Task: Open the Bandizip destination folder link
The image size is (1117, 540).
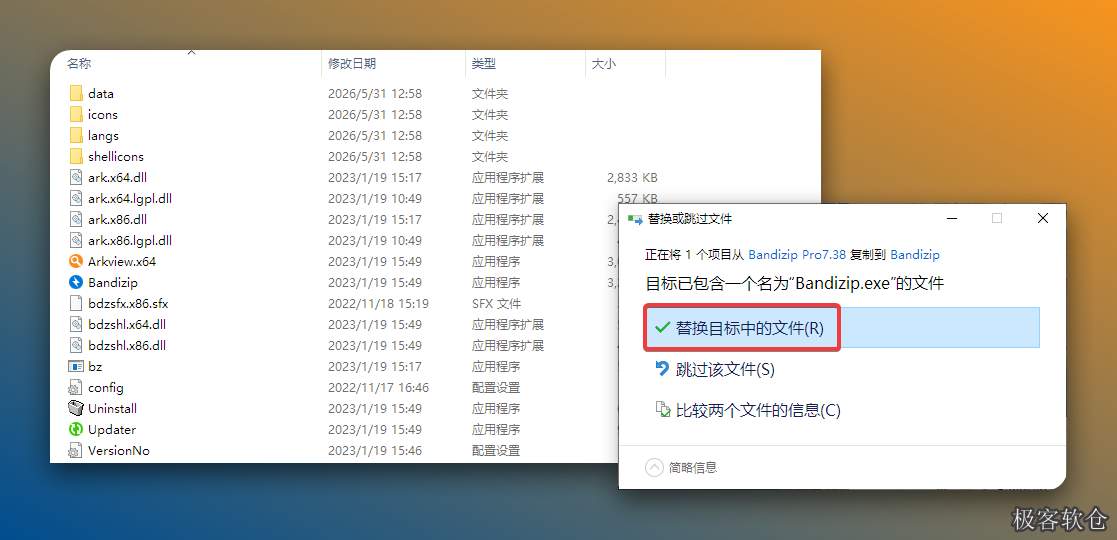Action: (915, 254)
